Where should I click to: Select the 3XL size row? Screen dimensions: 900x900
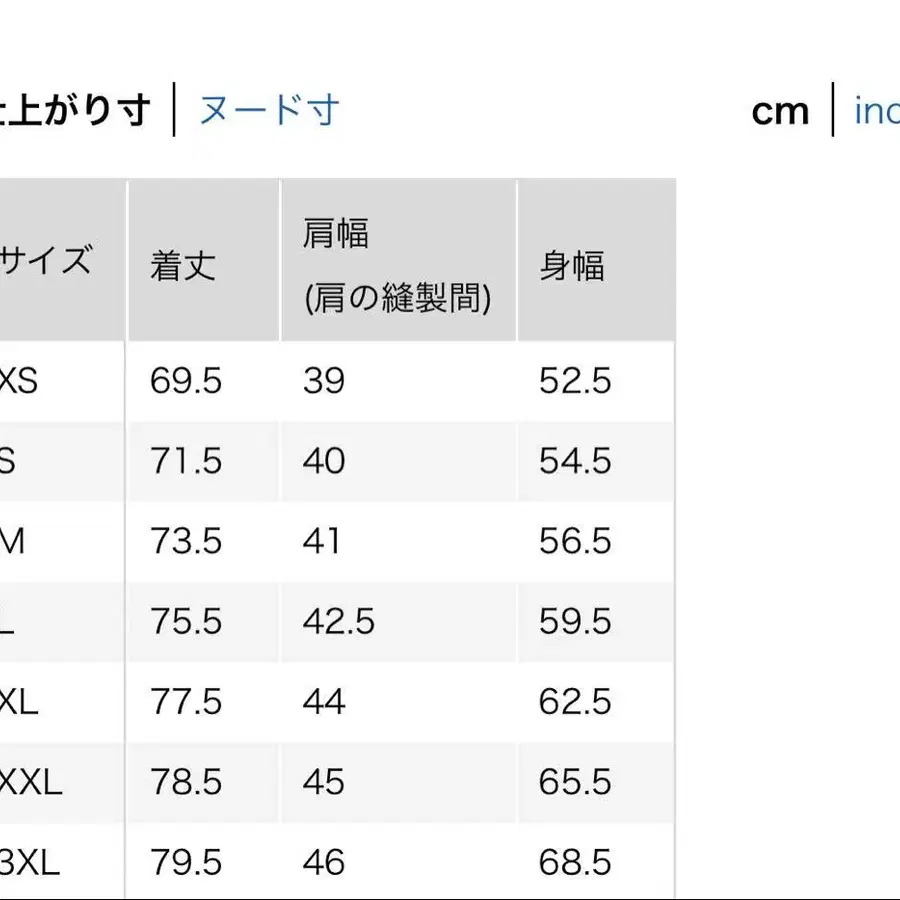point(28,861)
